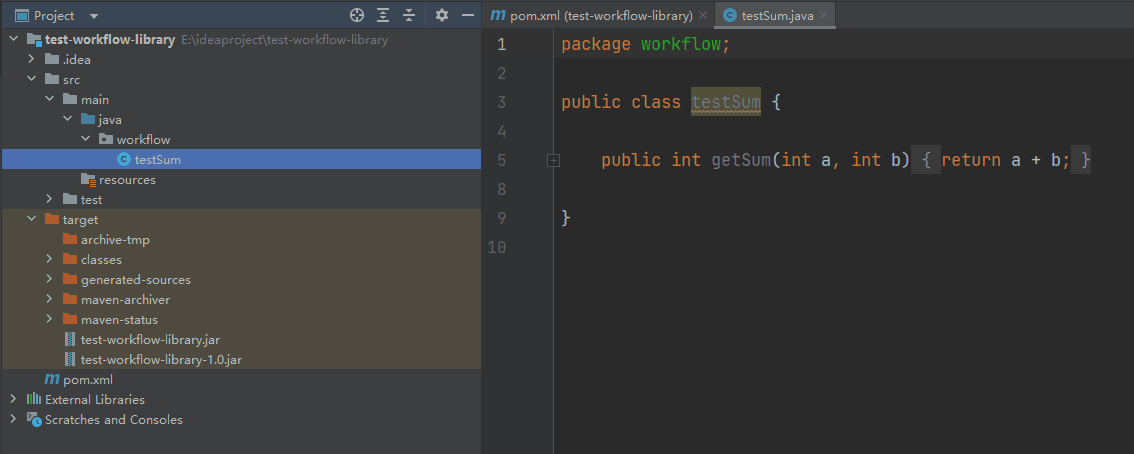Click the Select Opened File locate icon
Viewport: 1134px width, 454px height.
[x=357, y=15]
